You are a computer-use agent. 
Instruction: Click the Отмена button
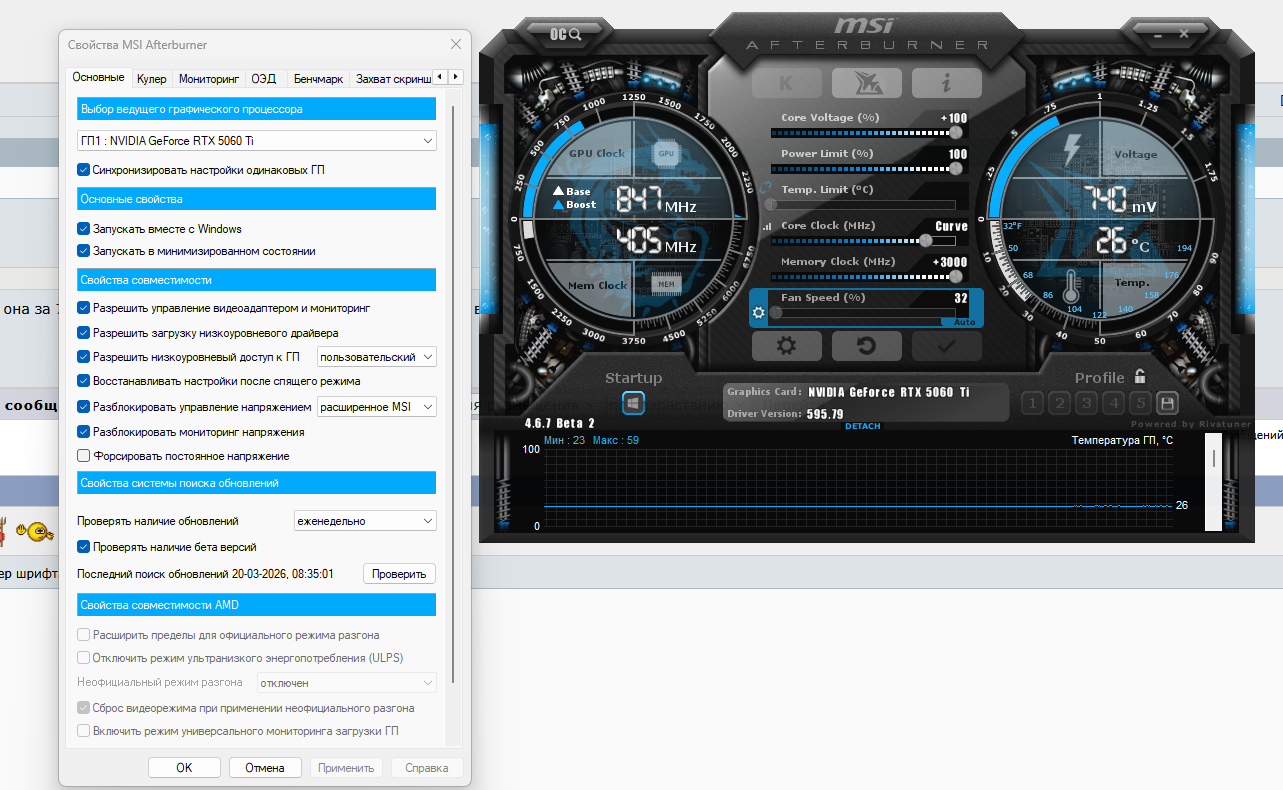click(265, 768)
